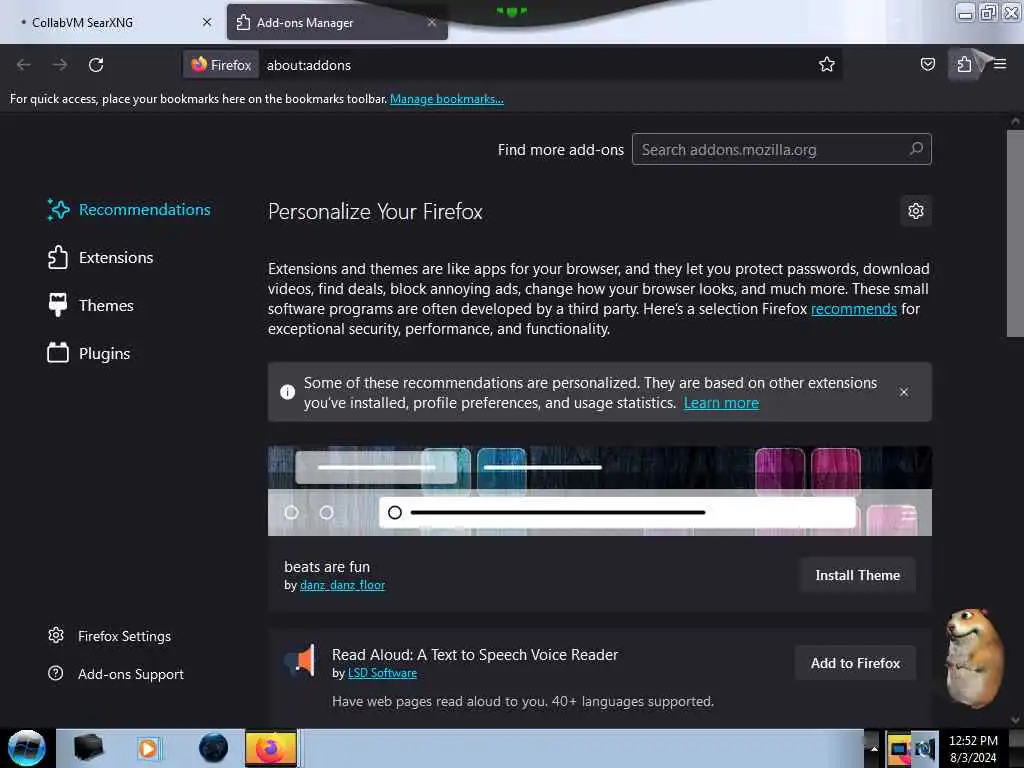1024x768 pixels.
Task: Click the hamster desktop mascot
Action: coord(973,658)
